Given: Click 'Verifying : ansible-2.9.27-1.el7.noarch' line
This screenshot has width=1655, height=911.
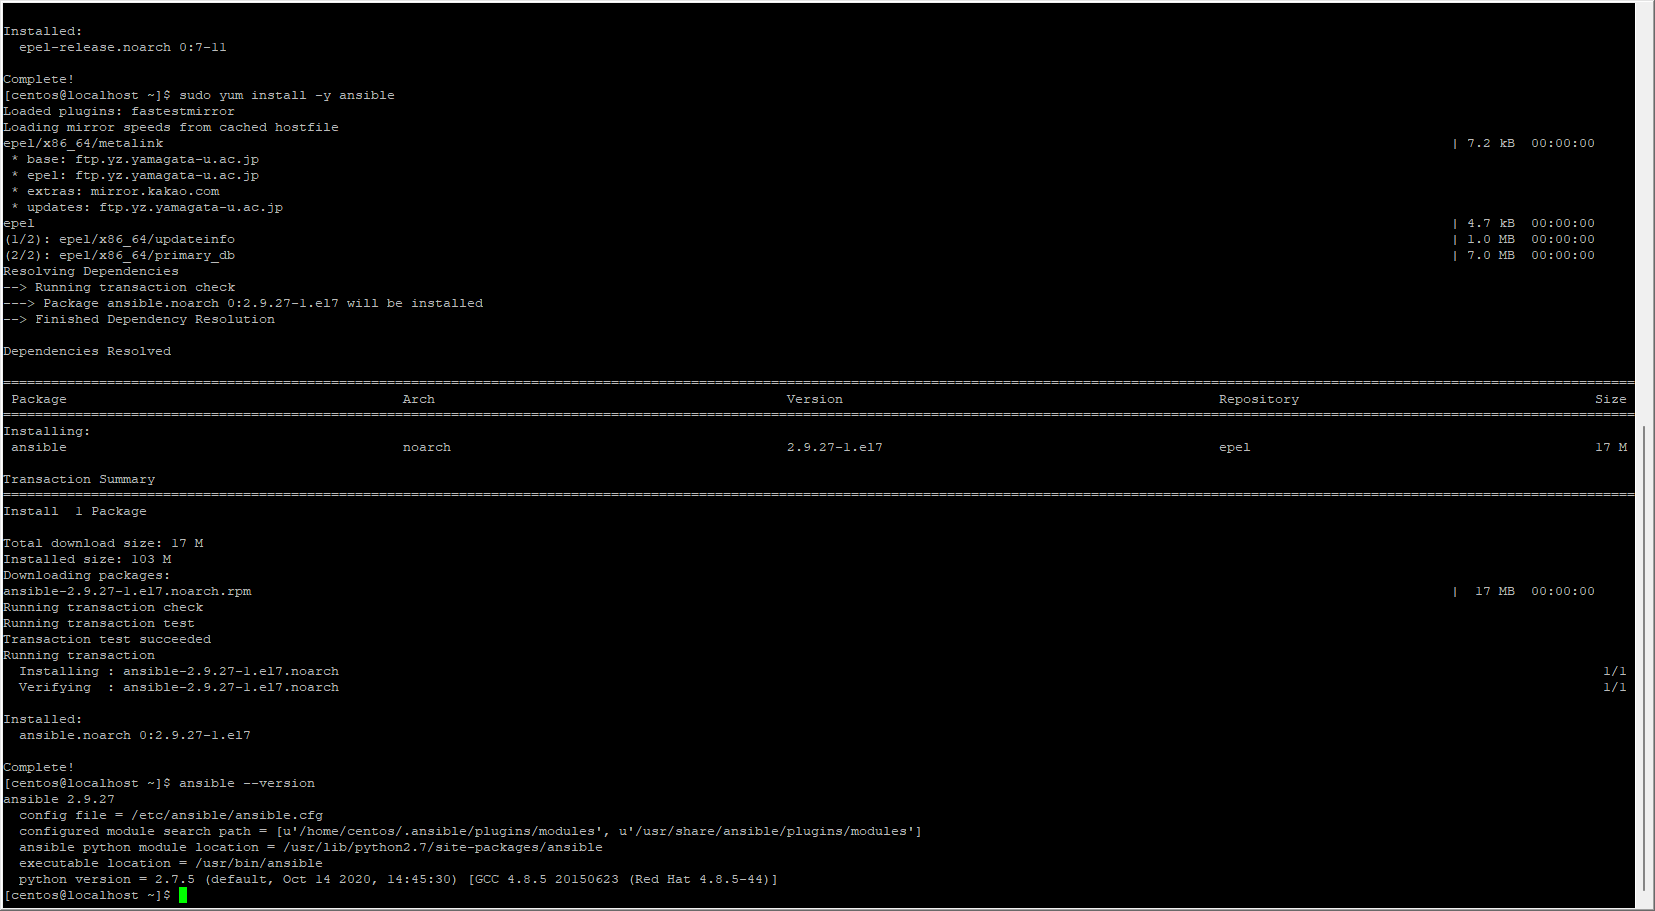Looking at the screenshot, I should 179,687.
